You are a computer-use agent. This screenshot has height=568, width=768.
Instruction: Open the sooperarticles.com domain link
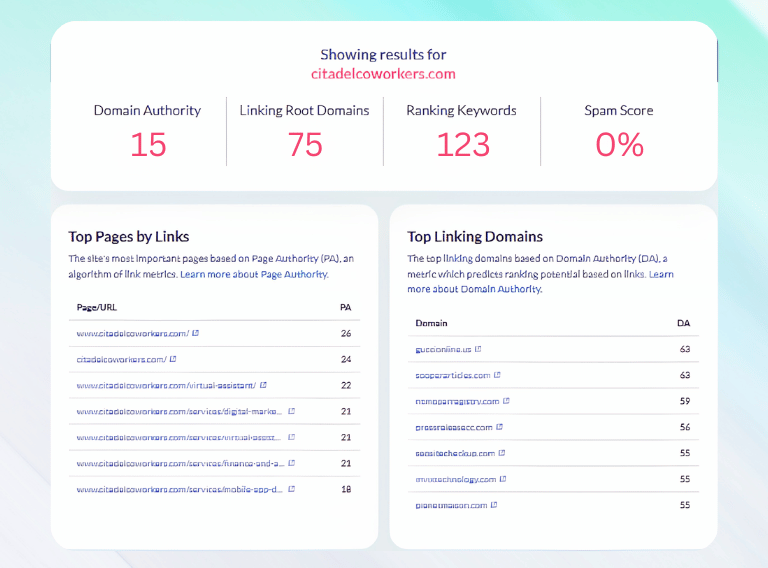tap(453, 375)
